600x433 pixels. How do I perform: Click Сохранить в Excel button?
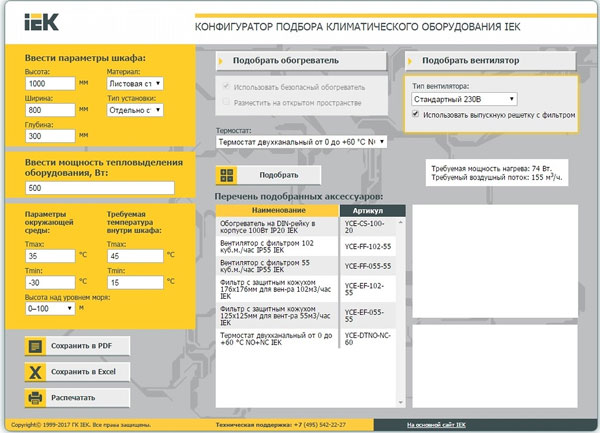coord(77,372)
